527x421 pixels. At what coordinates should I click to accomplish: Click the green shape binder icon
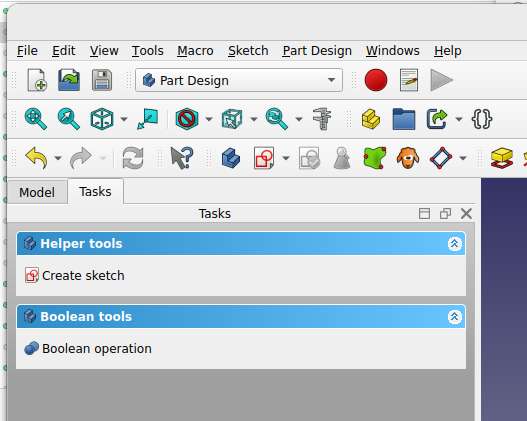(375, 158)
